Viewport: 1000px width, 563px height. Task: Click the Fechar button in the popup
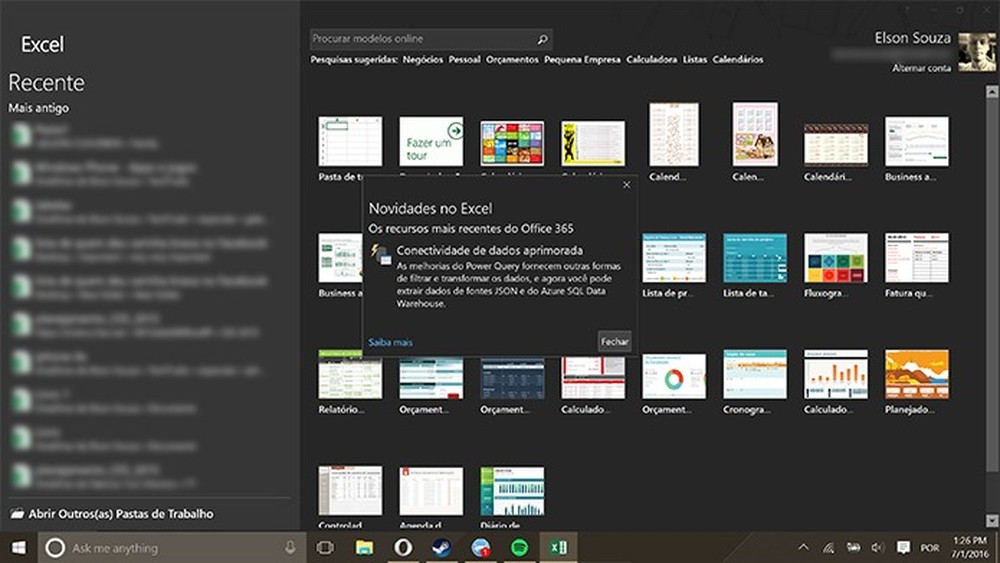pos(615,342)
